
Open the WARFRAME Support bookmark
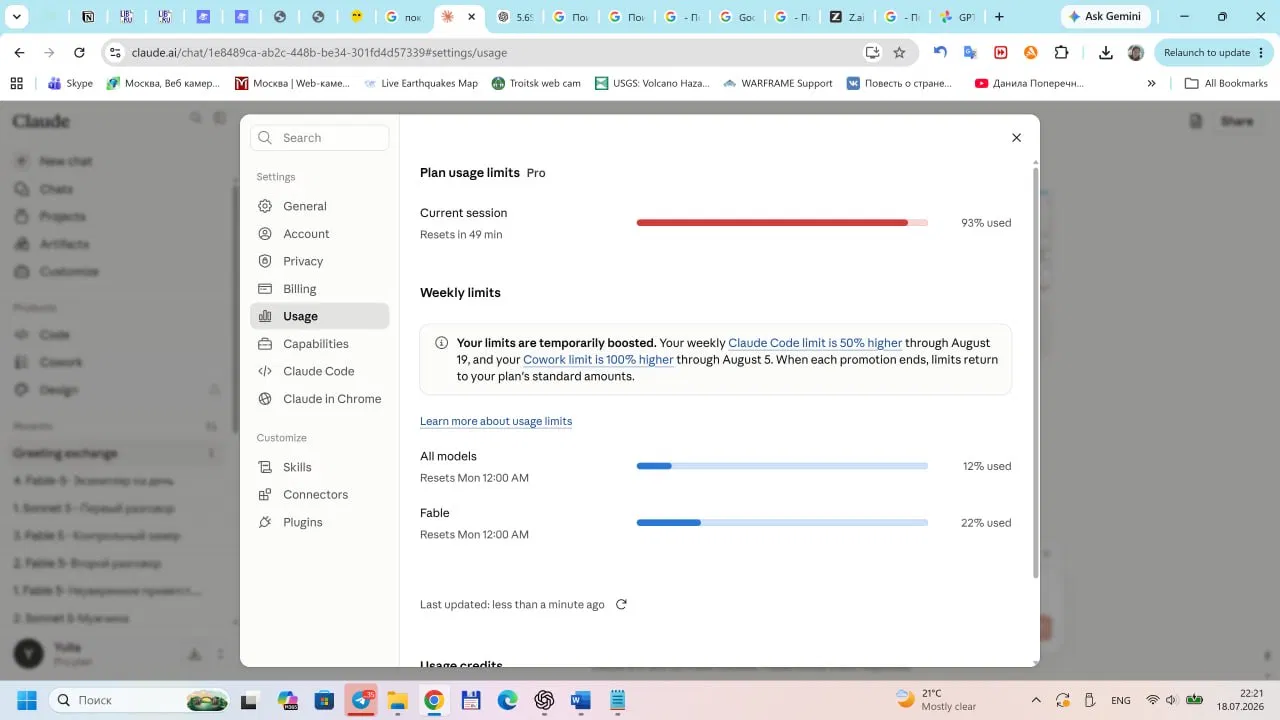tap(777, 83)
